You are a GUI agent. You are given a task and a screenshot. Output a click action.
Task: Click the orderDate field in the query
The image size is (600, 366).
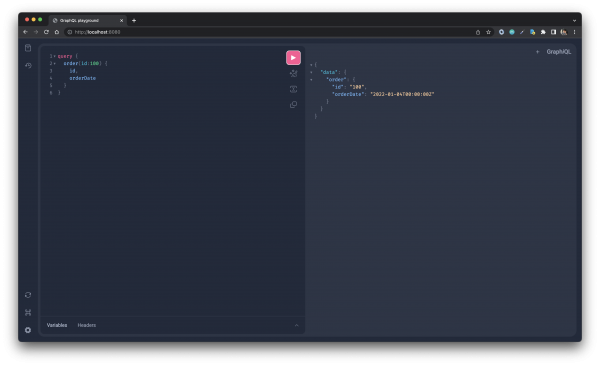(83, 78)
